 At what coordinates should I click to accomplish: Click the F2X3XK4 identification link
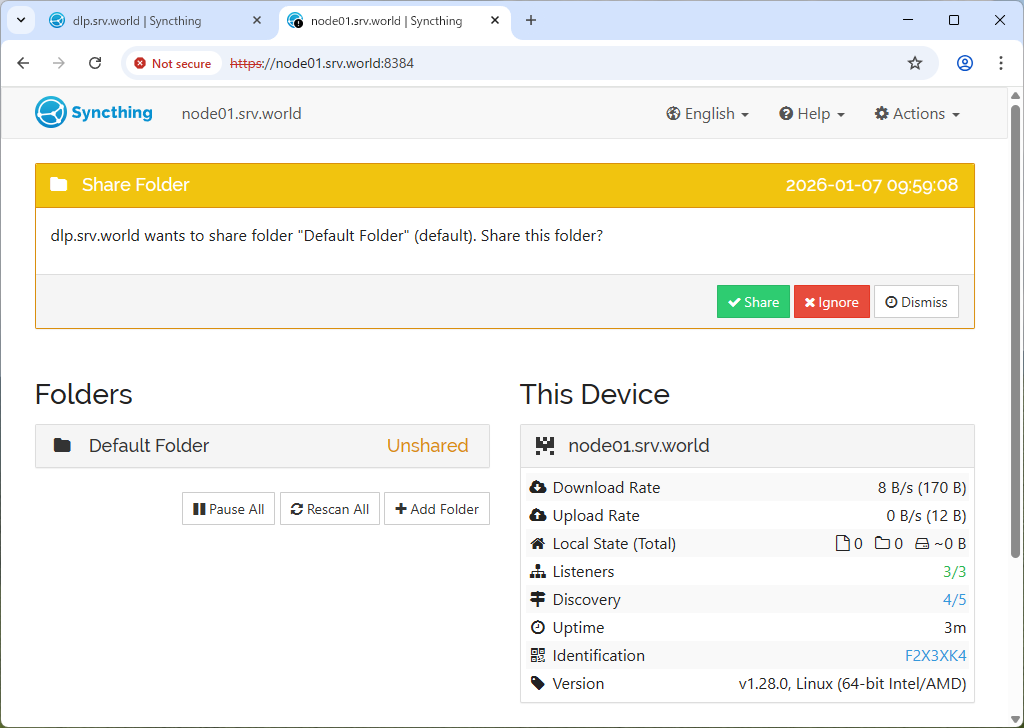[x=935, y=656]
